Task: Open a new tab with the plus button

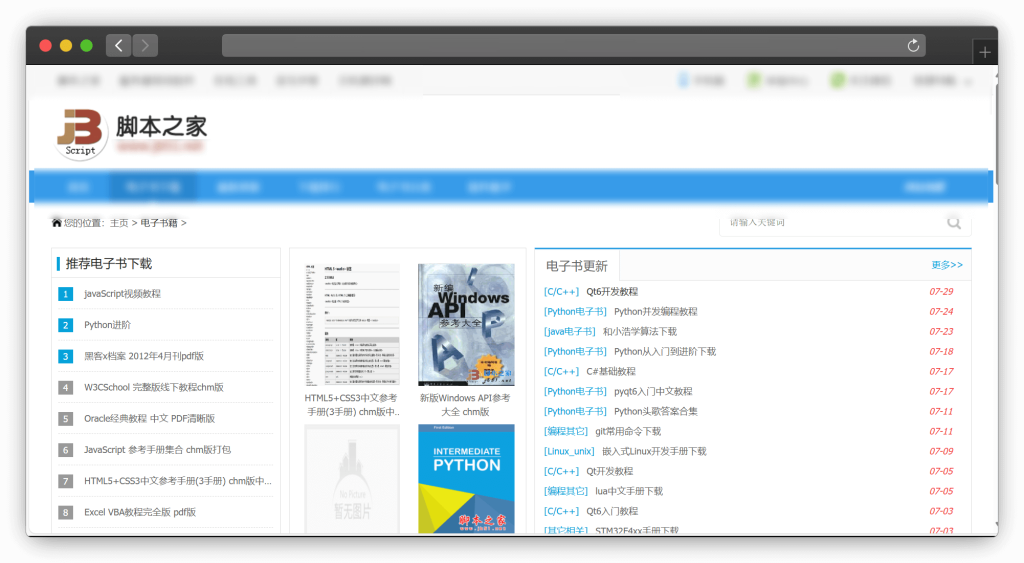Action: click(985, 52)
